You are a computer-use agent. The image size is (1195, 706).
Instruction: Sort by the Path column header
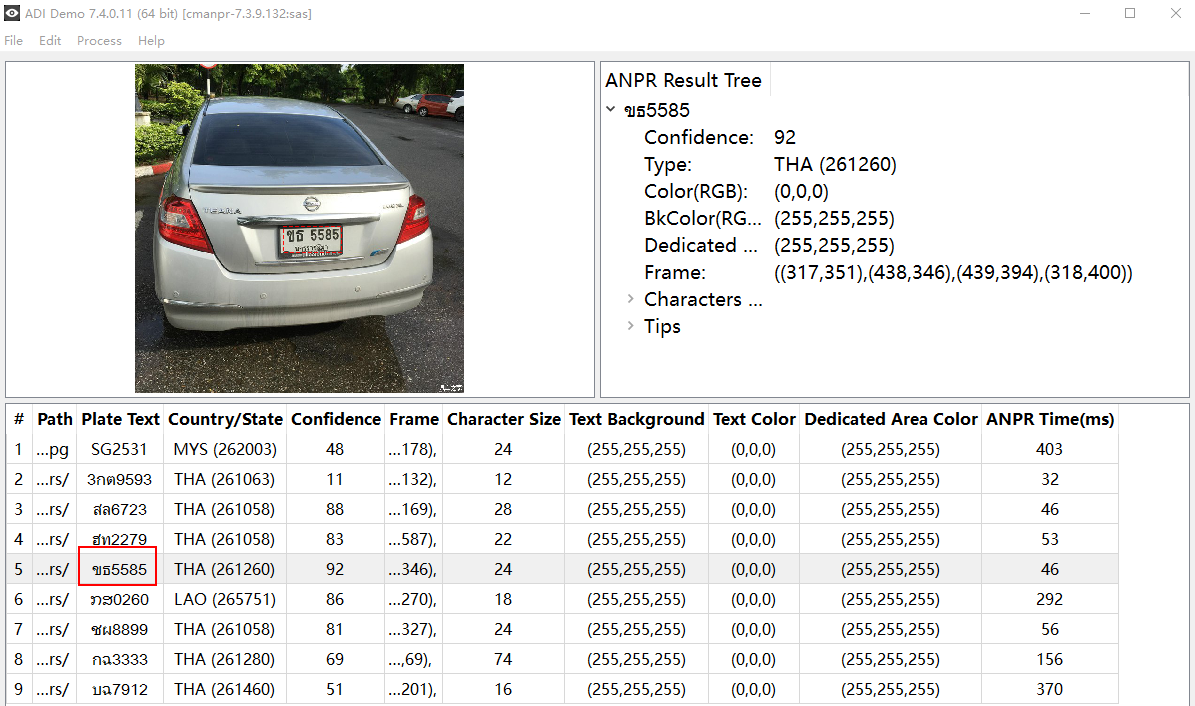tap(55, 419)
